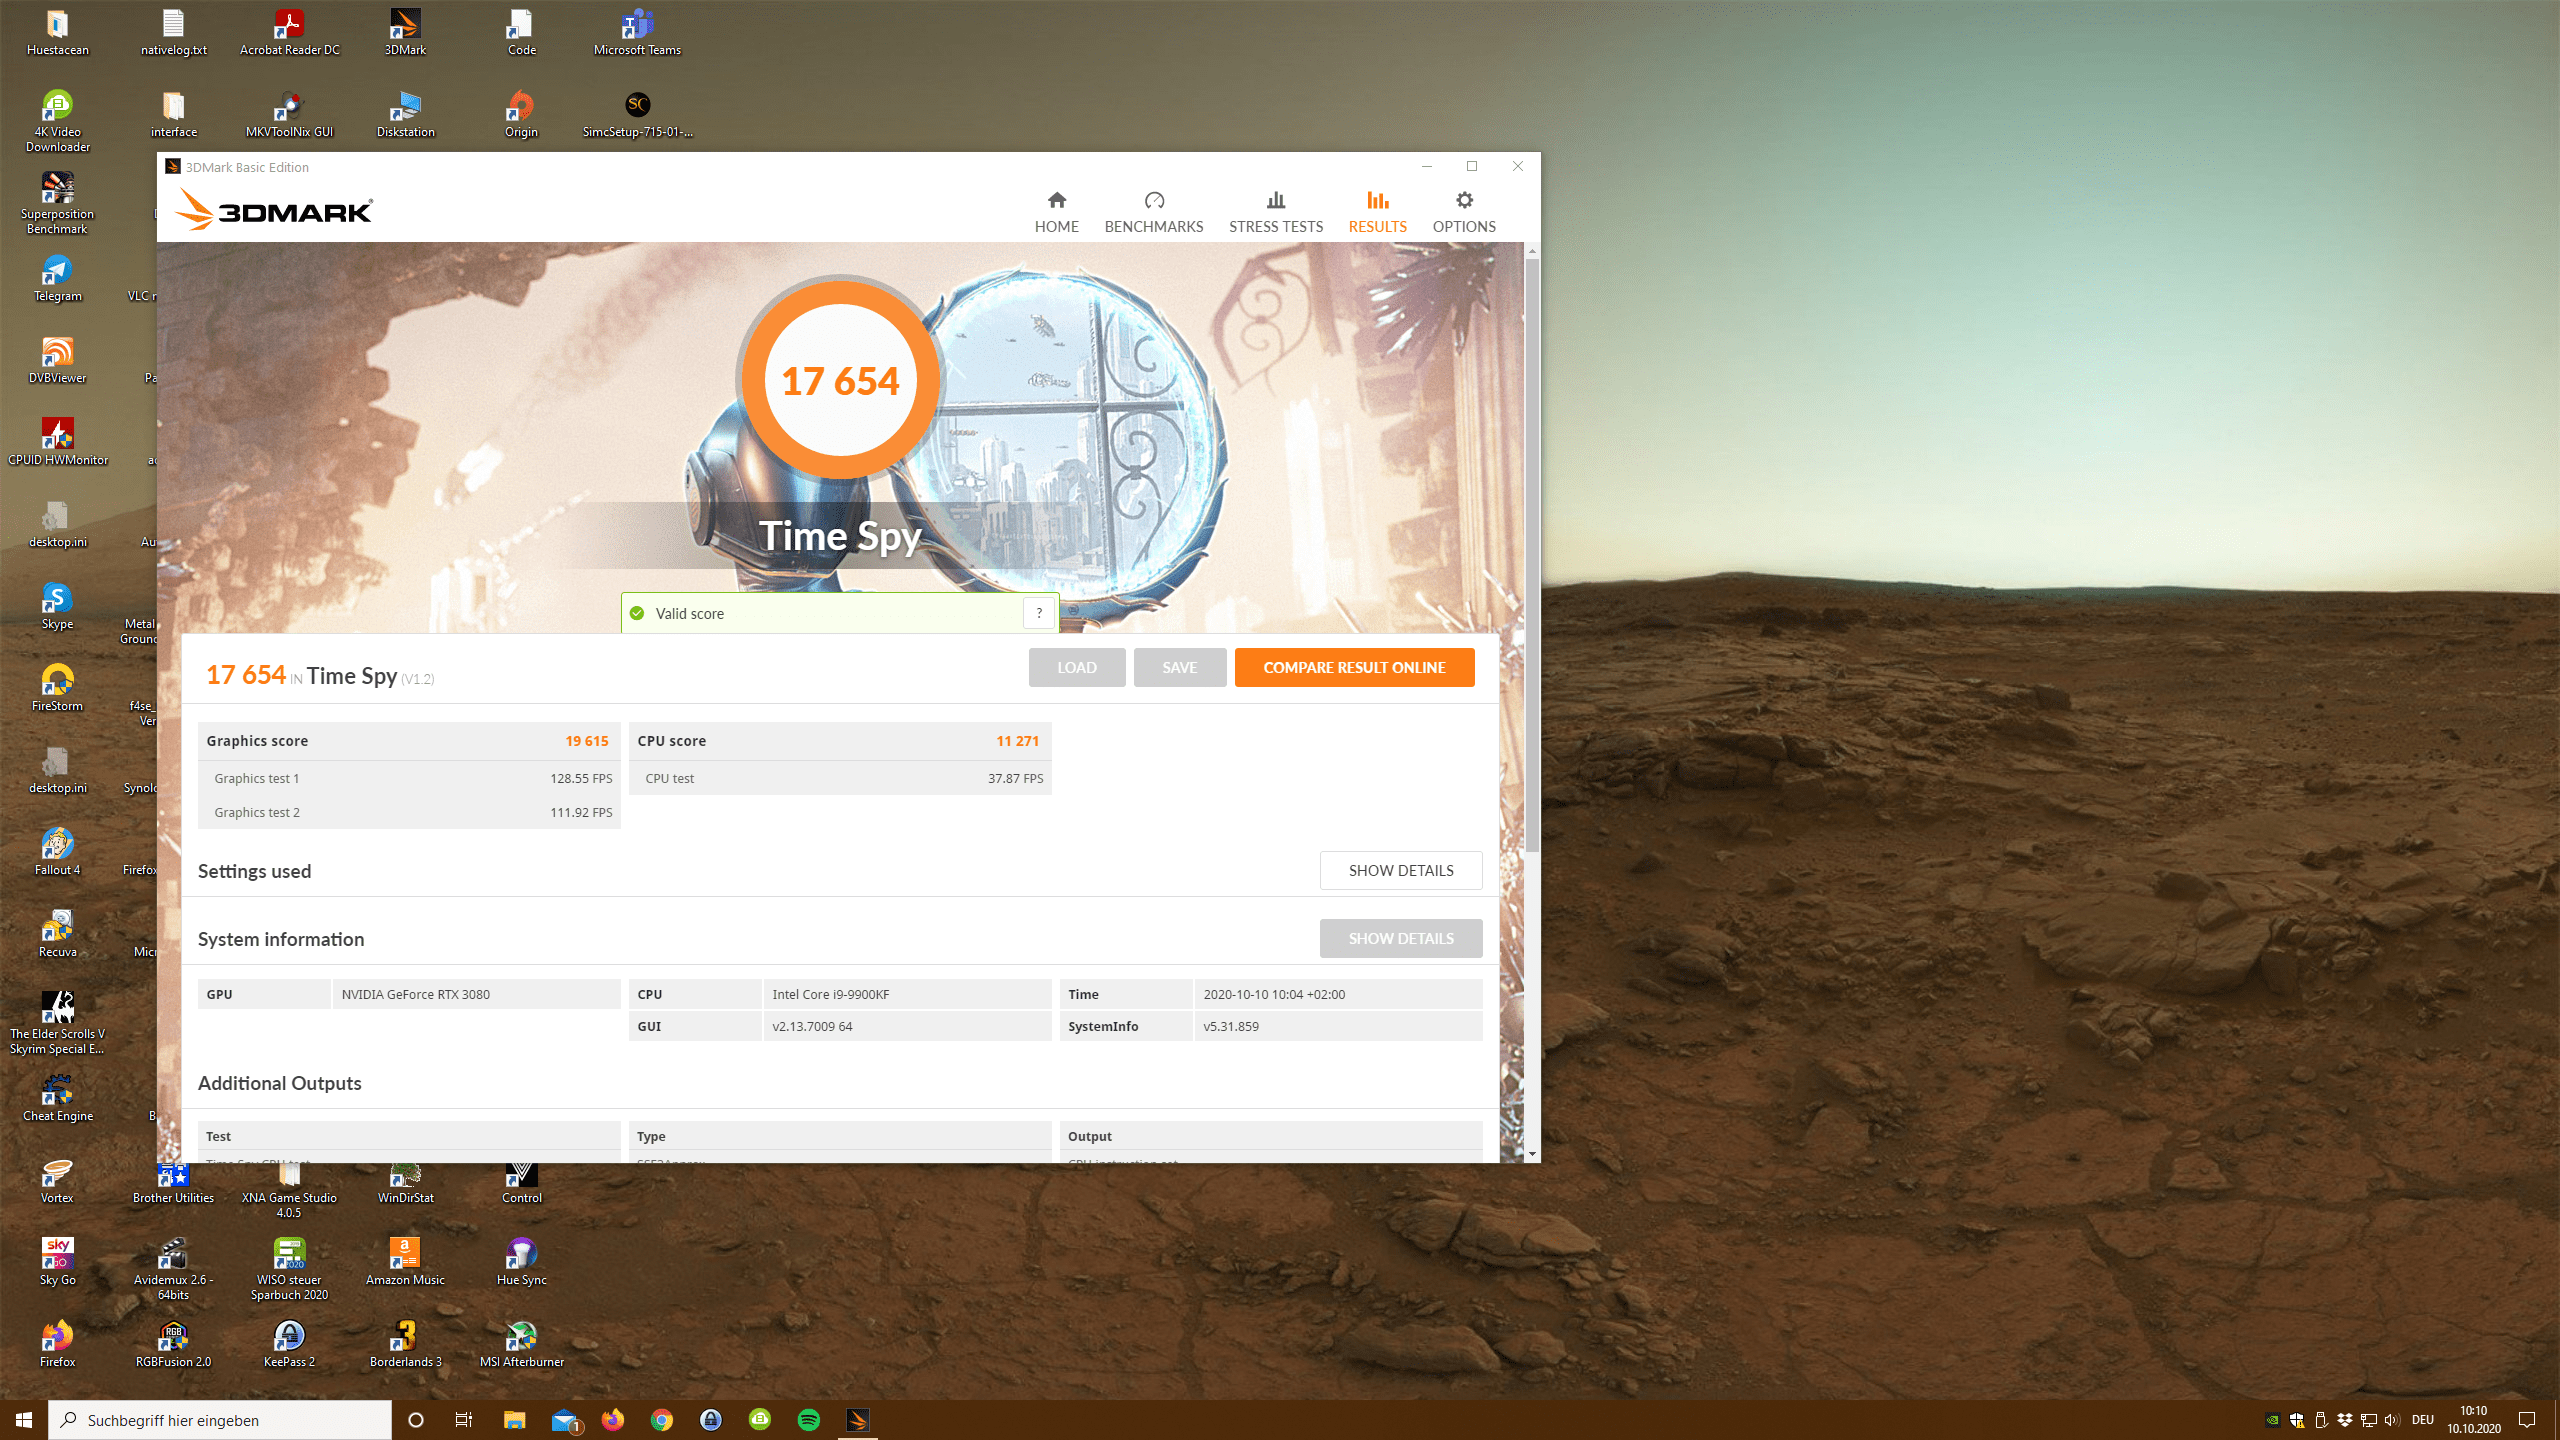The height and width of the screenshot is (1440, 2560).
Task: Expand Settings used with SHOW DETAILS
Action: pyautogui.click(x=1400, y=870)
